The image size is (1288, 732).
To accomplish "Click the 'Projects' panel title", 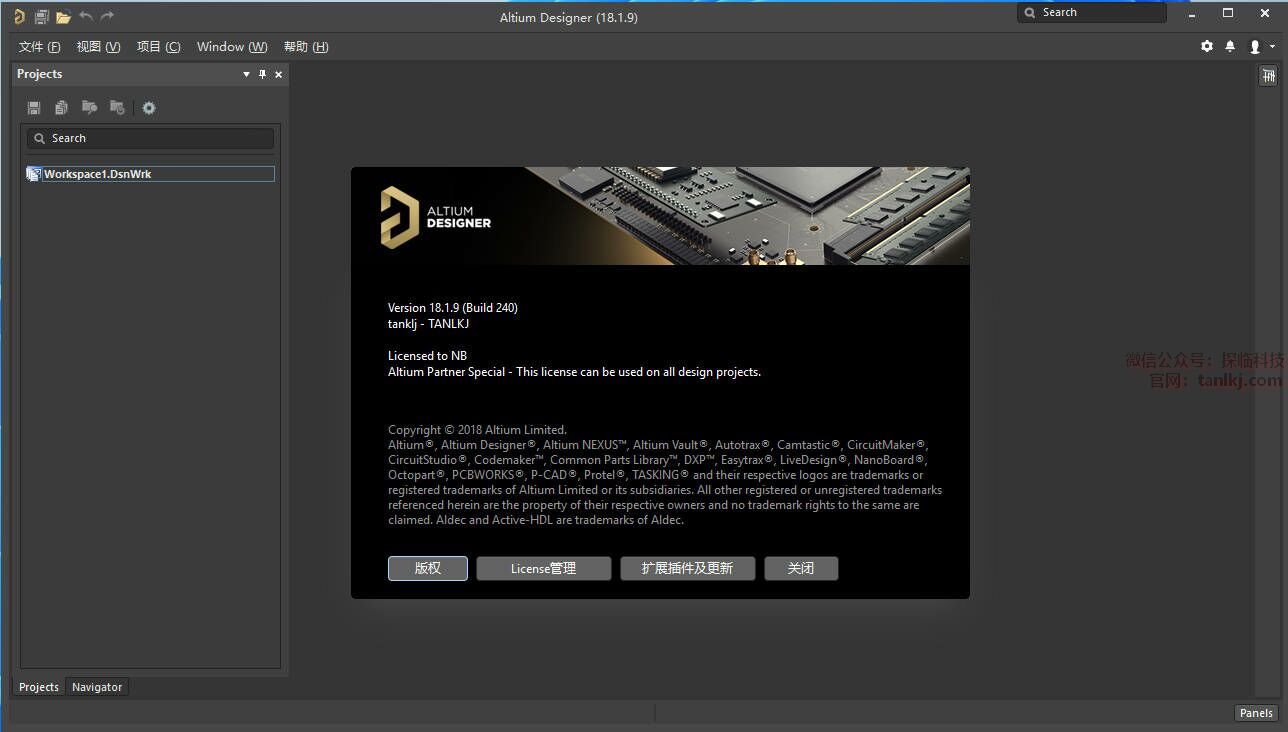I will point(40,74).
